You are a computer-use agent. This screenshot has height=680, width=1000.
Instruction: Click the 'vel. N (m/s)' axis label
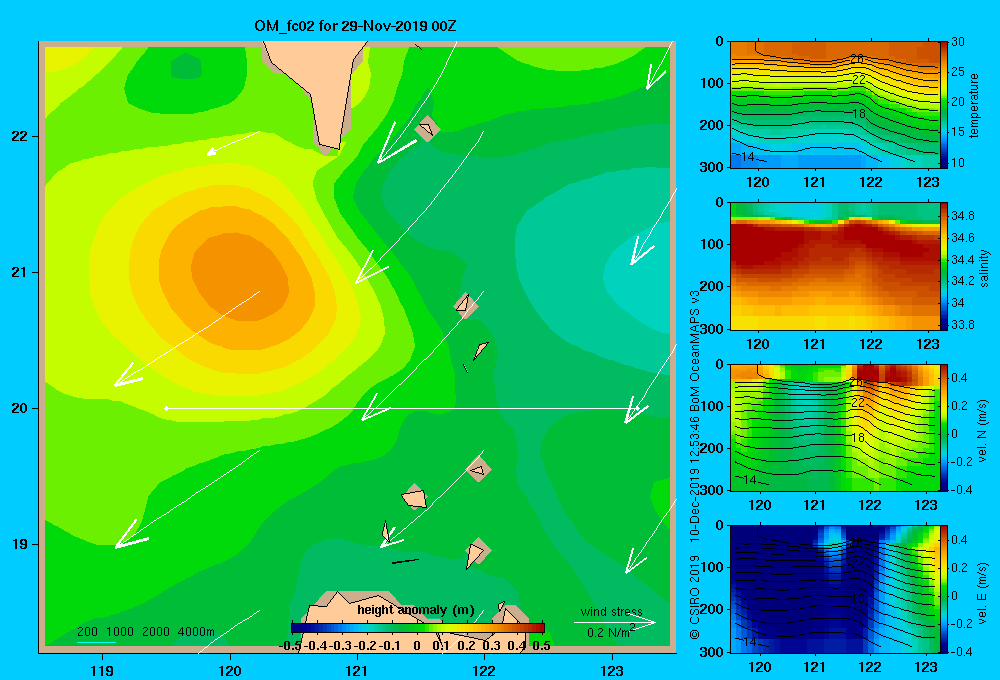click(x=982, y=431)
